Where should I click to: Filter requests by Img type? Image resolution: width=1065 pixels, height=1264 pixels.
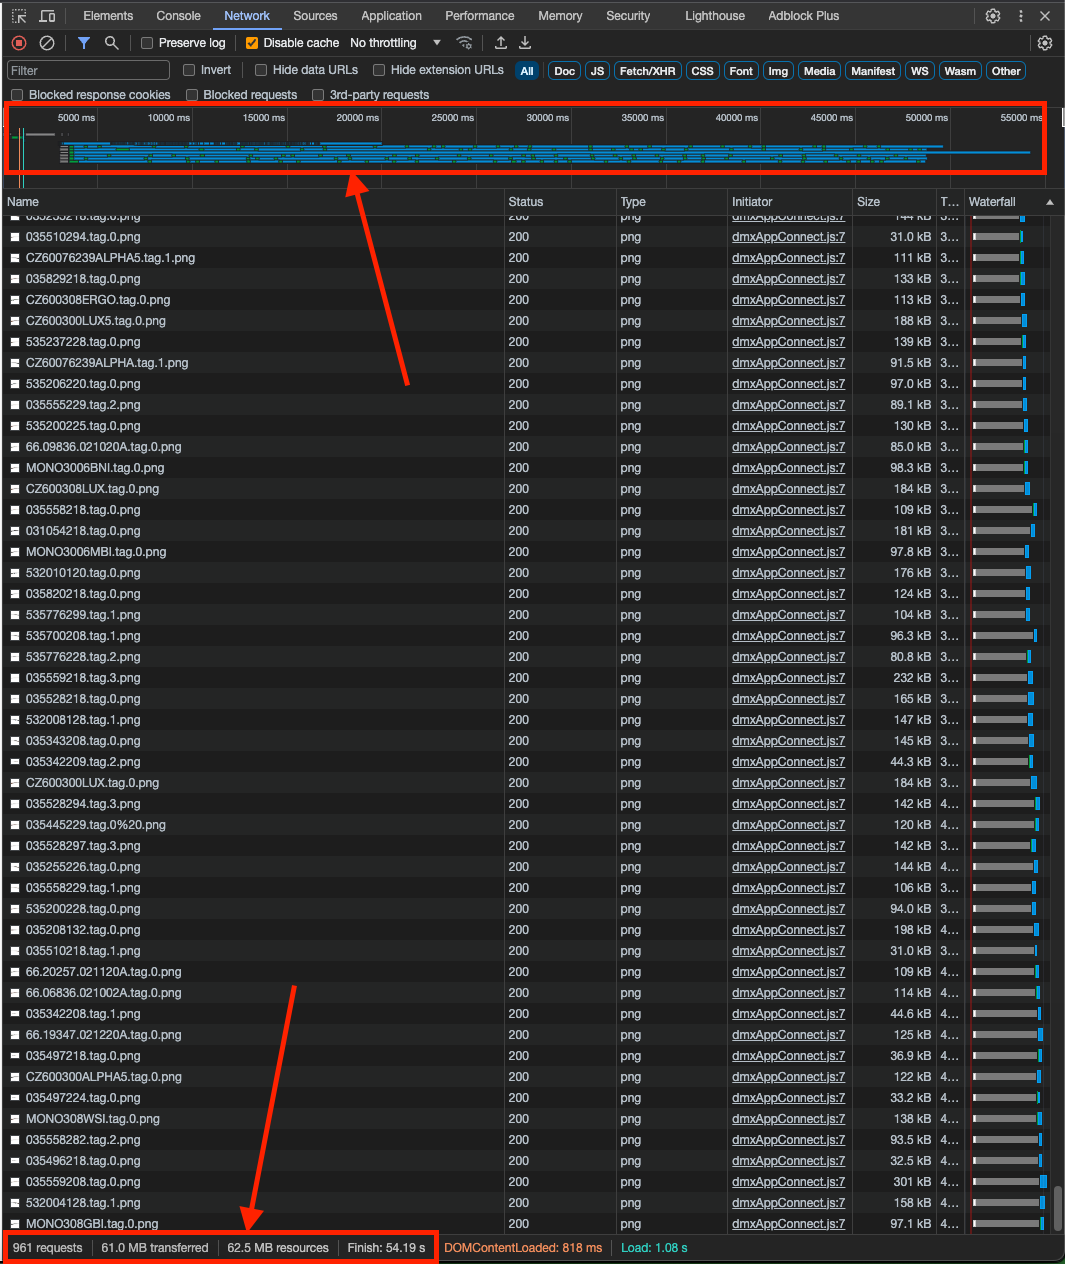click(778, 71)
